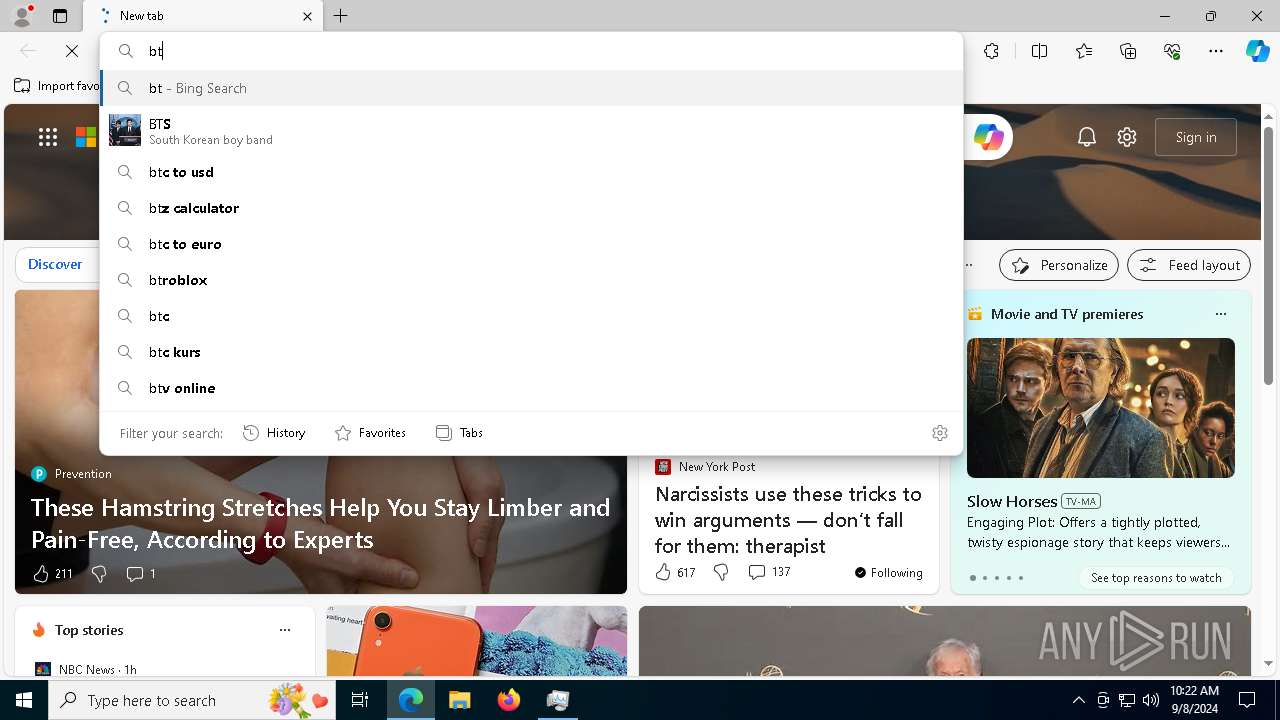Open the Slow Horses thumbnail
Viewport: 1280px width, 720px height.
coord(1101,408)
